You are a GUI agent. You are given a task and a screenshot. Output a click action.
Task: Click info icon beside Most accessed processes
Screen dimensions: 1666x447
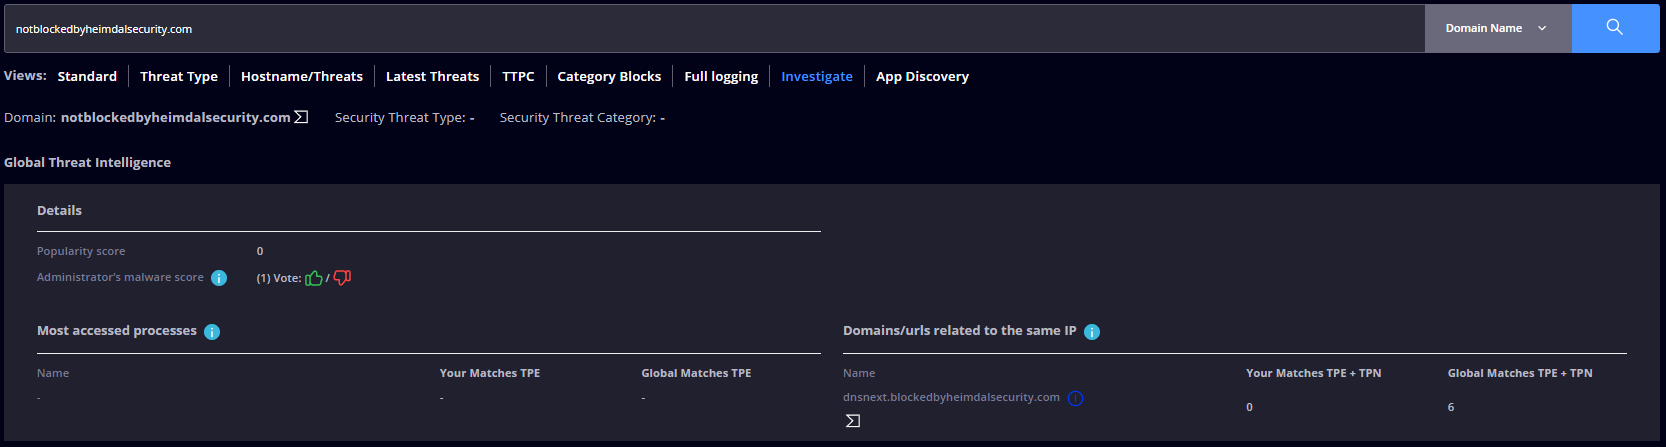tap(212, 332)
